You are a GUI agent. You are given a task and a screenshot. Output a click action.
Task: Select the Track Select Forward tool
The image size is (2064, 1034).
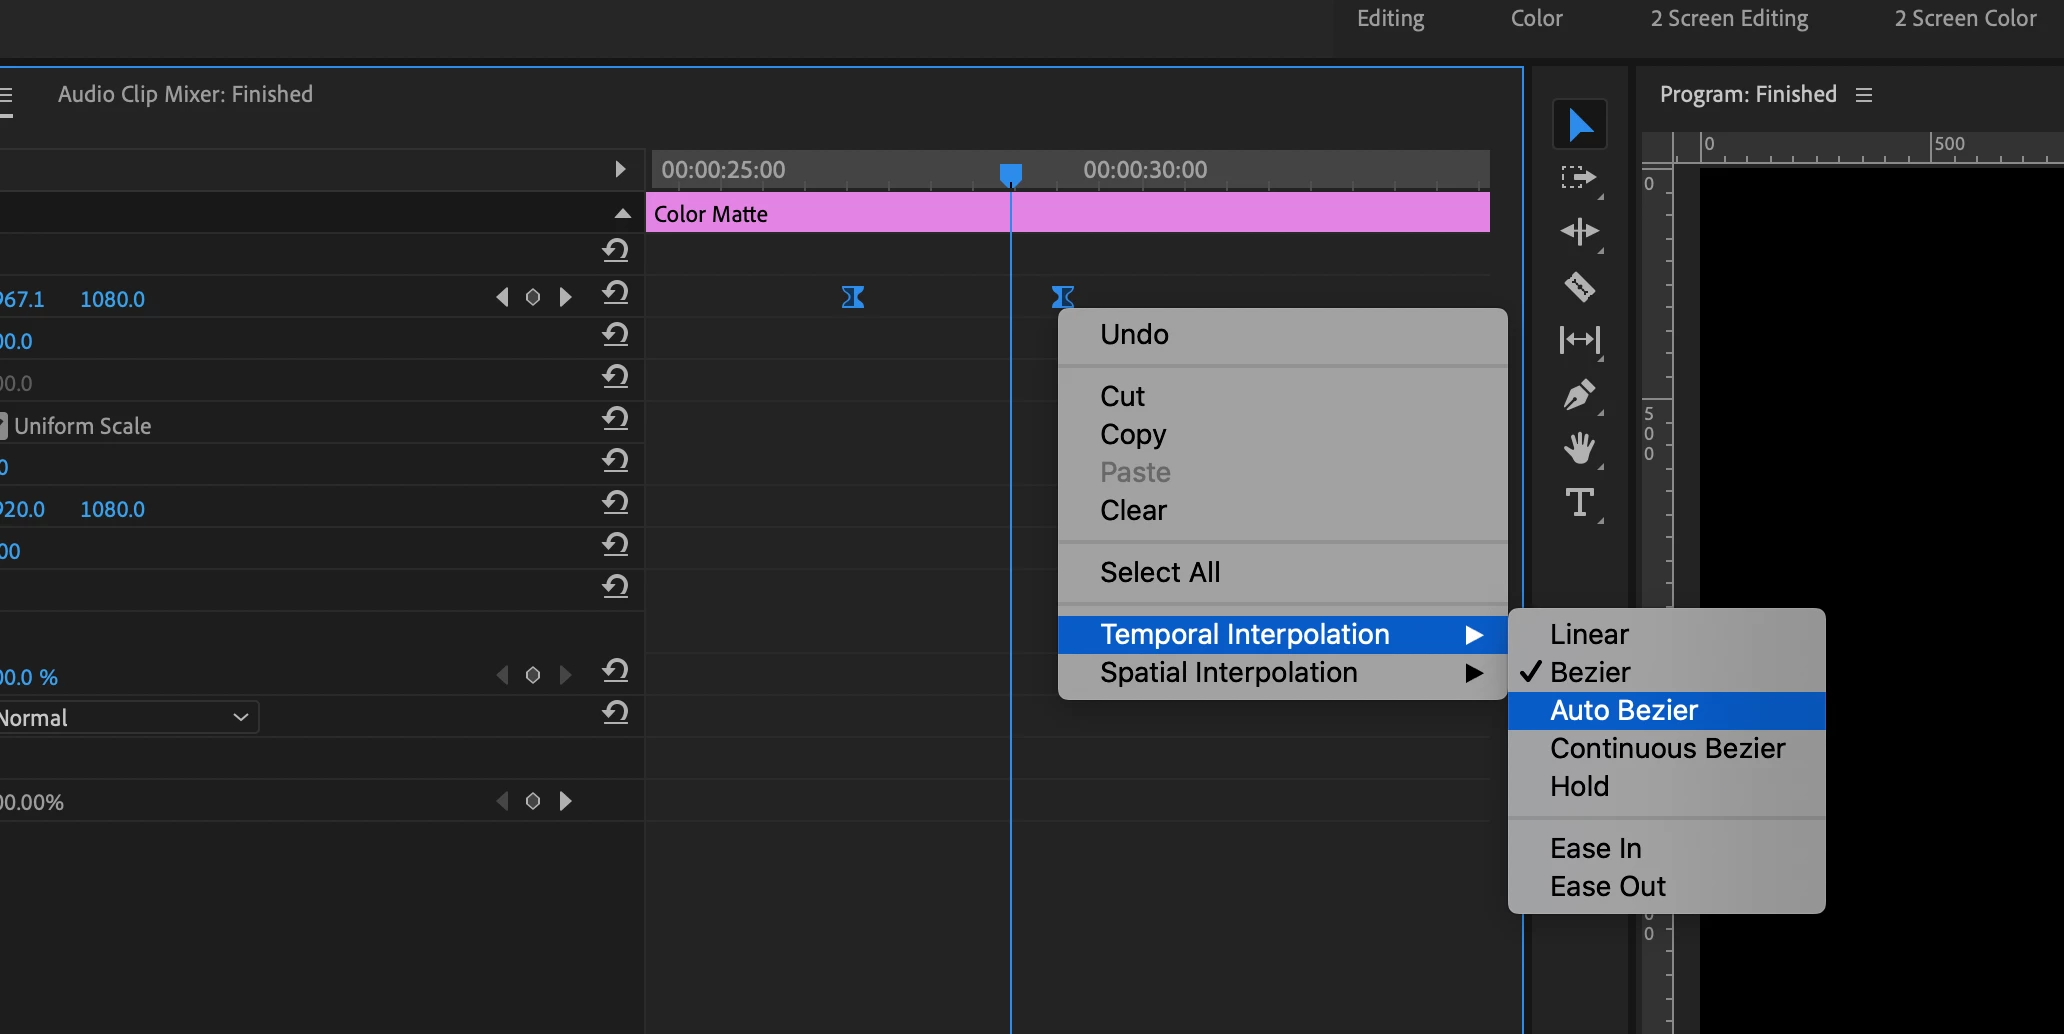point(1580,179)
